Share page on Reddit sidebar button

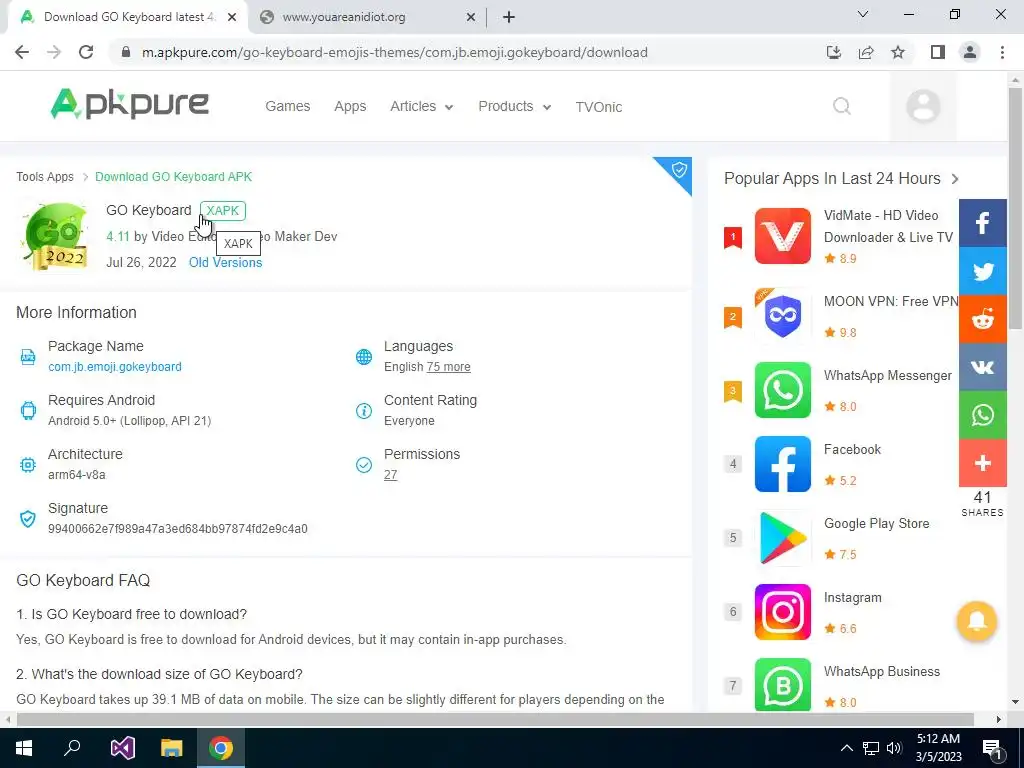point(982,319)
